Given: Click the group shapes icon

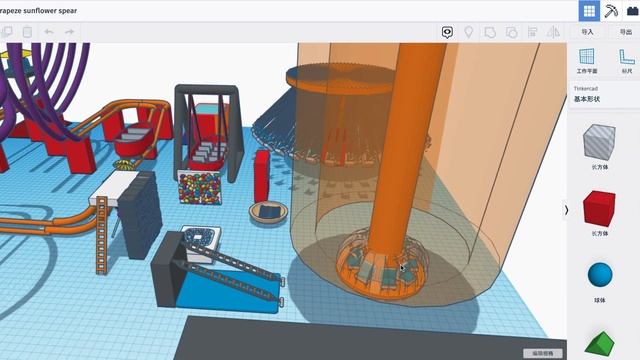Looking at the screenshot, I should 490,32.
